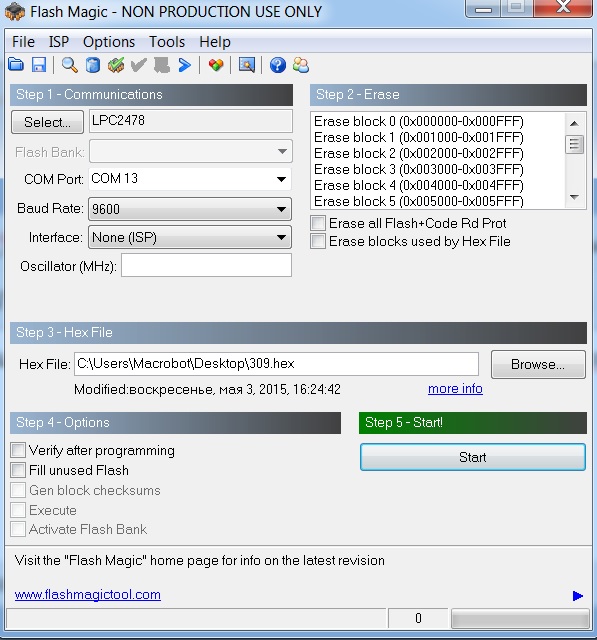The height and width of the screenshot is (640, 597).
Task: Click the Oscillator (MHz) input field
Action: pos(206,265)
